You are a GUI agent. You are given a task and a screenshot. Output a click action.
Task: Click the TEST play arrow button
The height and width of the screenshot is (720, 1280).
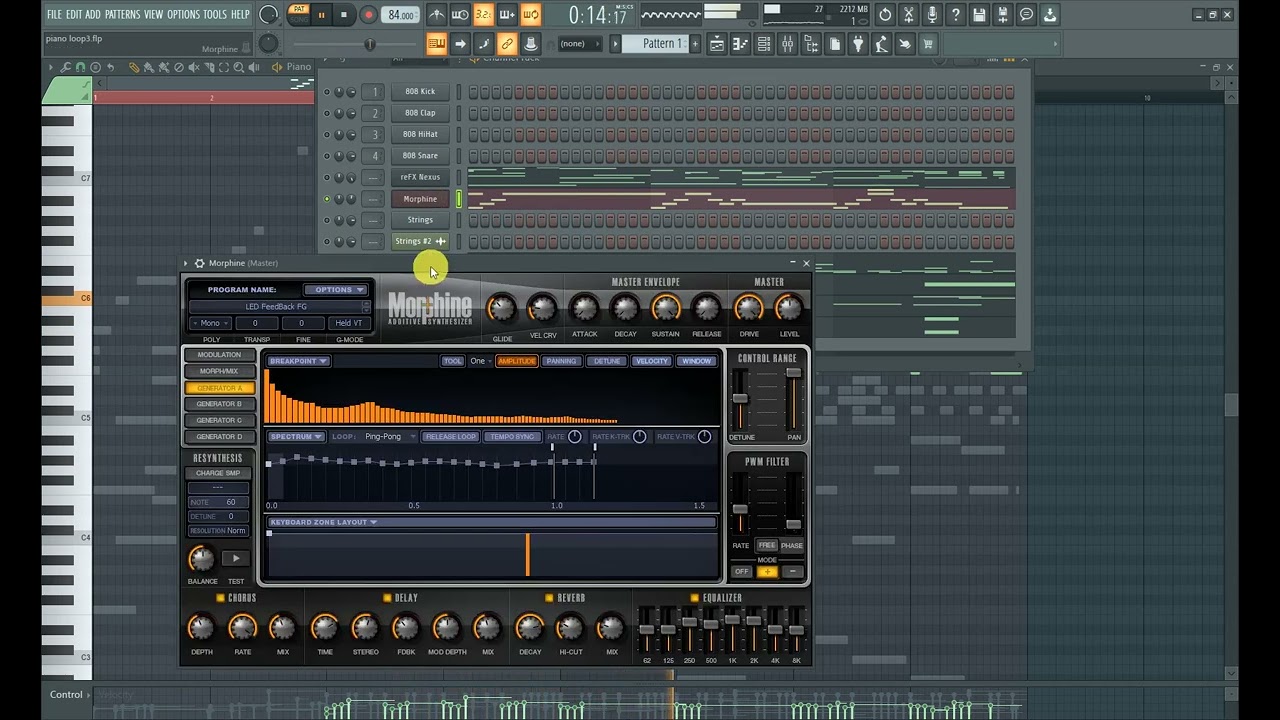pyautogui.click(x=235, y=559)
